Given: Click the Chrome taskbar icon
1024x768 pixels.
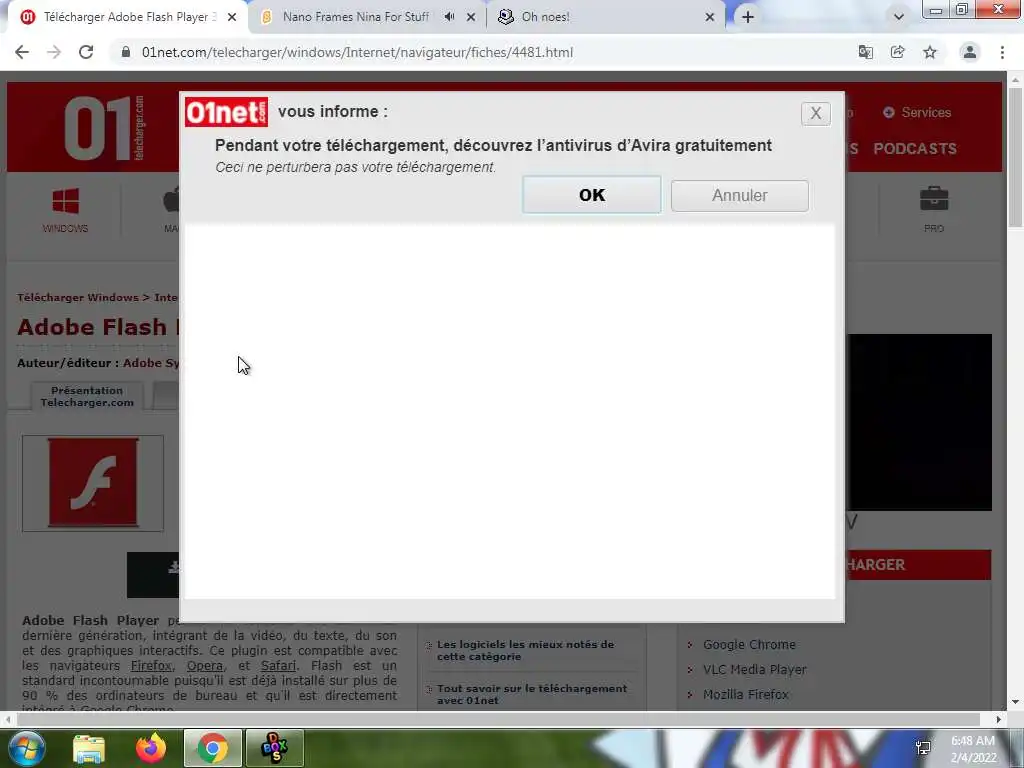Looking at the screenshot, I should click(213, 748).
